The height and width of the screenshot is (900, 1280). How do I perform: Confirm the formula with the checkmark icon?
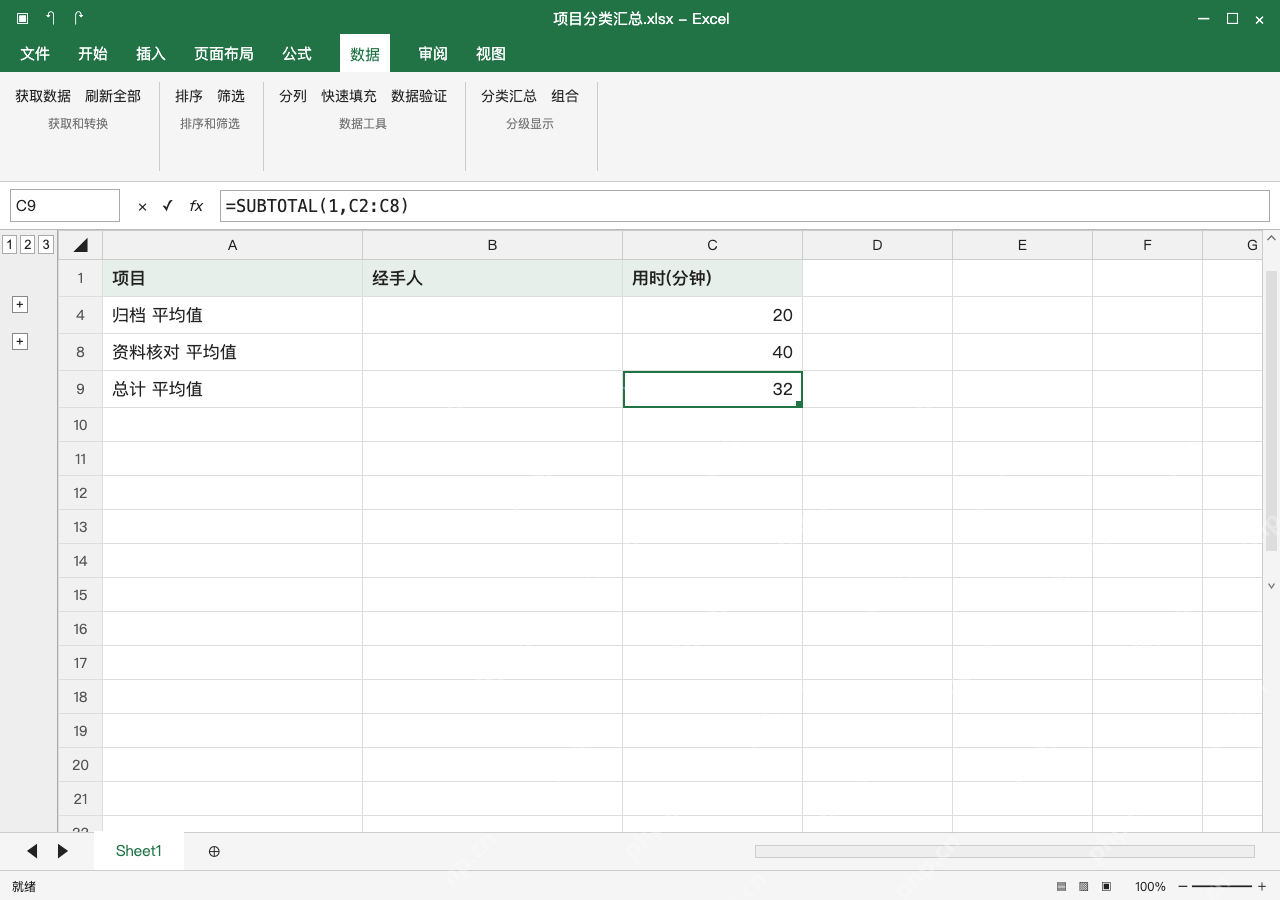pyautogui.click(x=168, y=206)
